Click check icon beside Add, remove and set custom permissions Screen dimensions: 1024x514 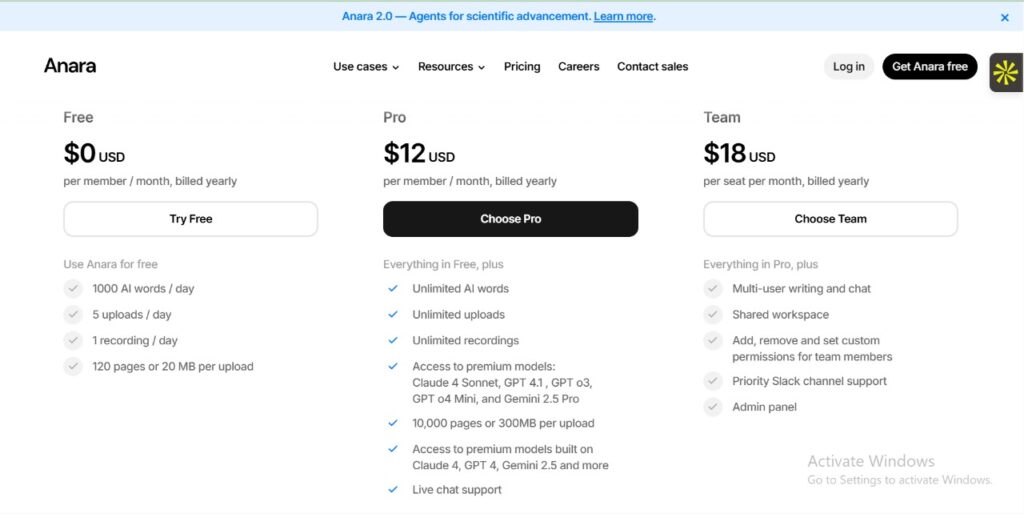pyautogui.click(x=713, y=340)
